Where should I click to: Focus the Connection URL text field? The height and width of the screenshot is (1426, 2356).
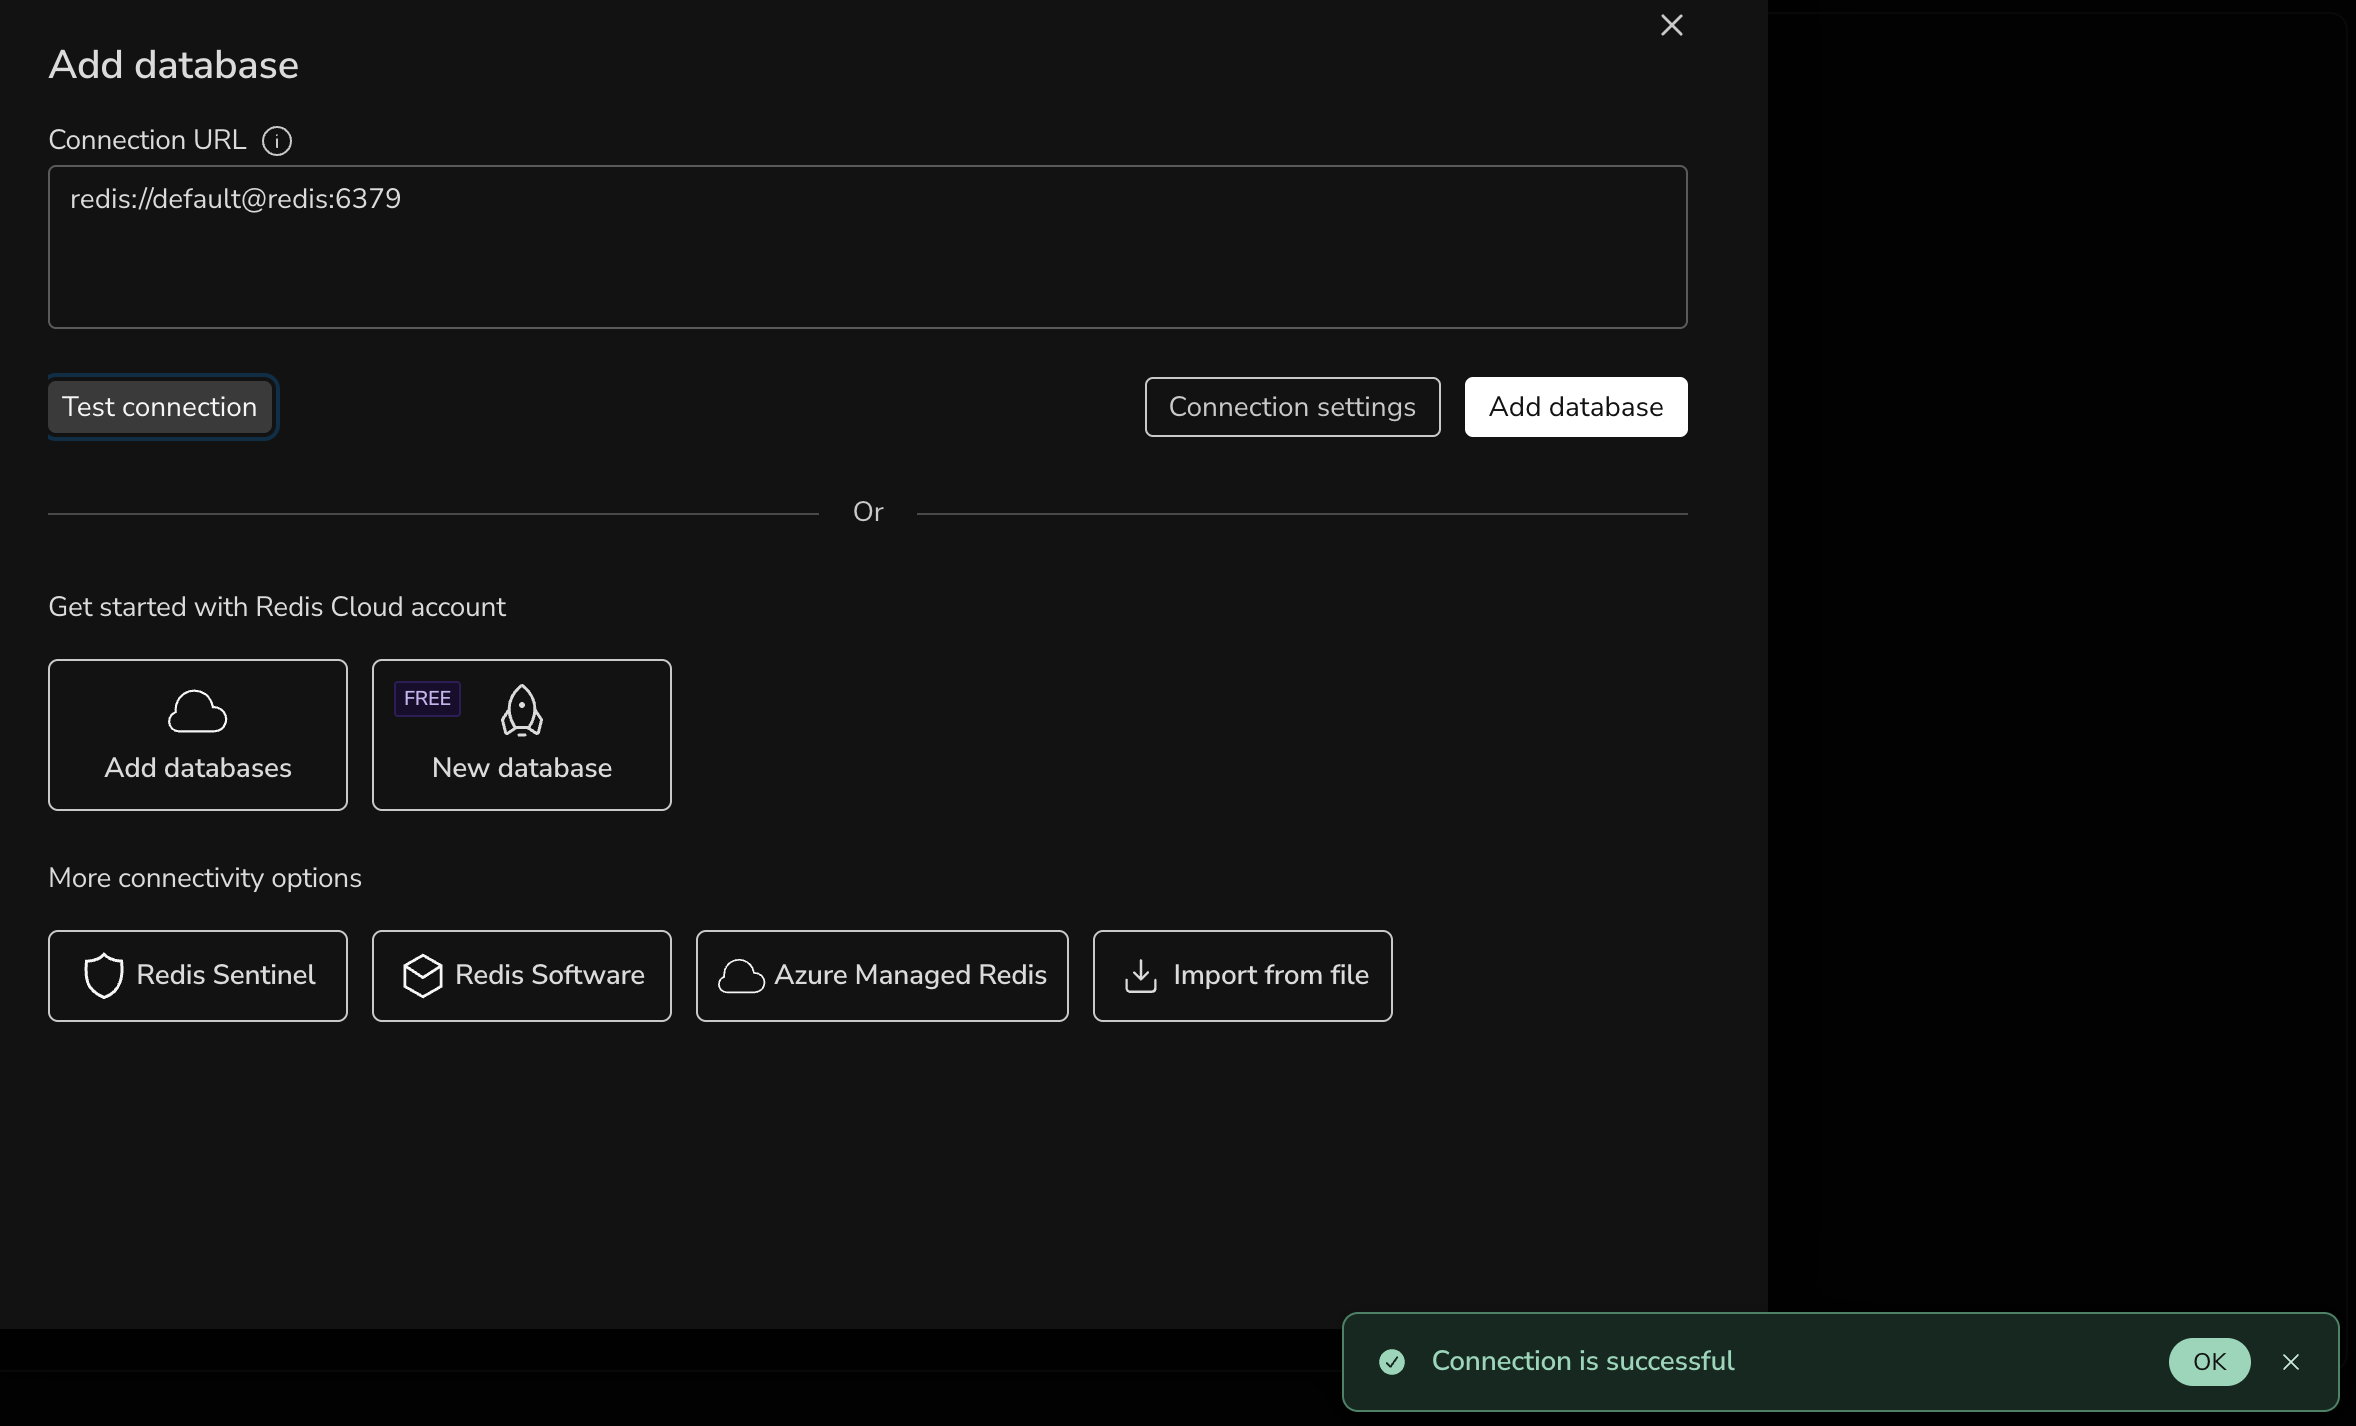point(867,247)
